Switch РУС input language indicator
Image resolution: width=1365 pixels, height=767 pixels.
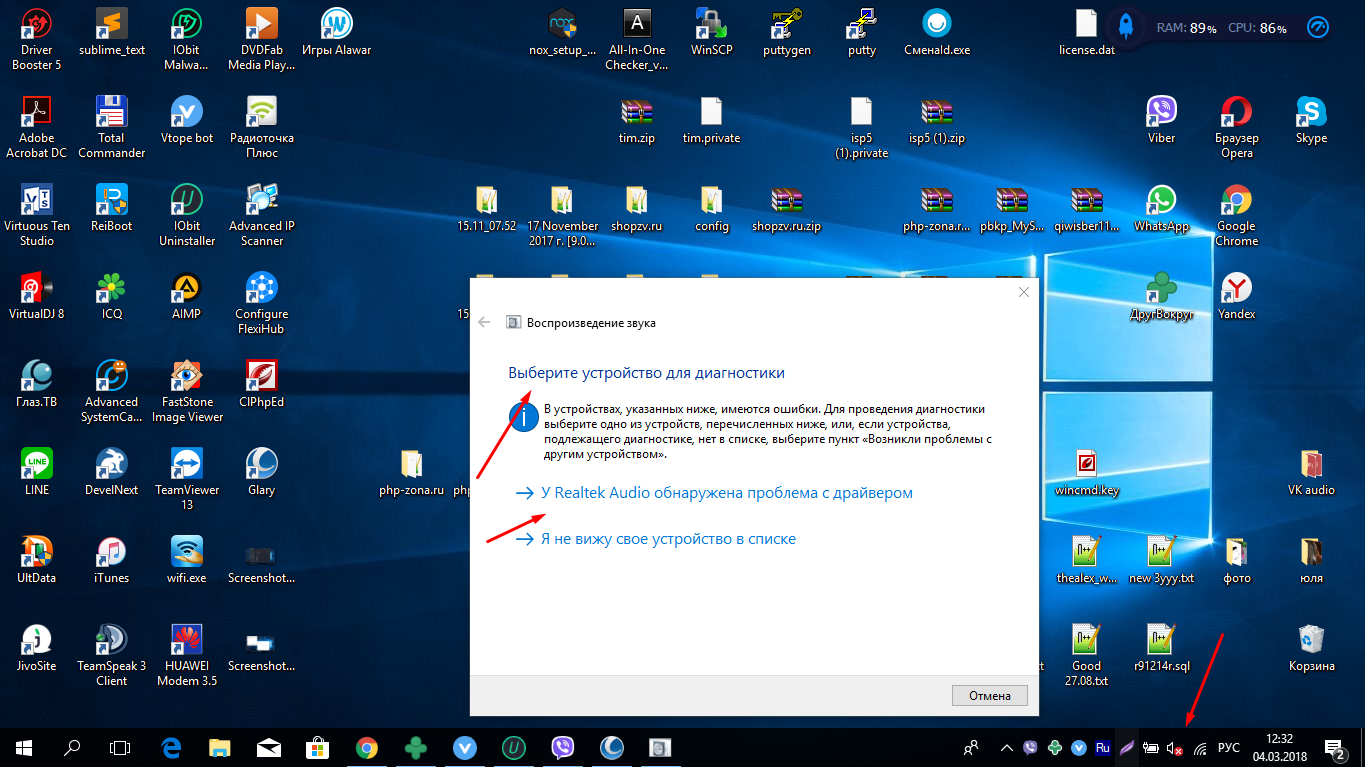[1229, 747]
